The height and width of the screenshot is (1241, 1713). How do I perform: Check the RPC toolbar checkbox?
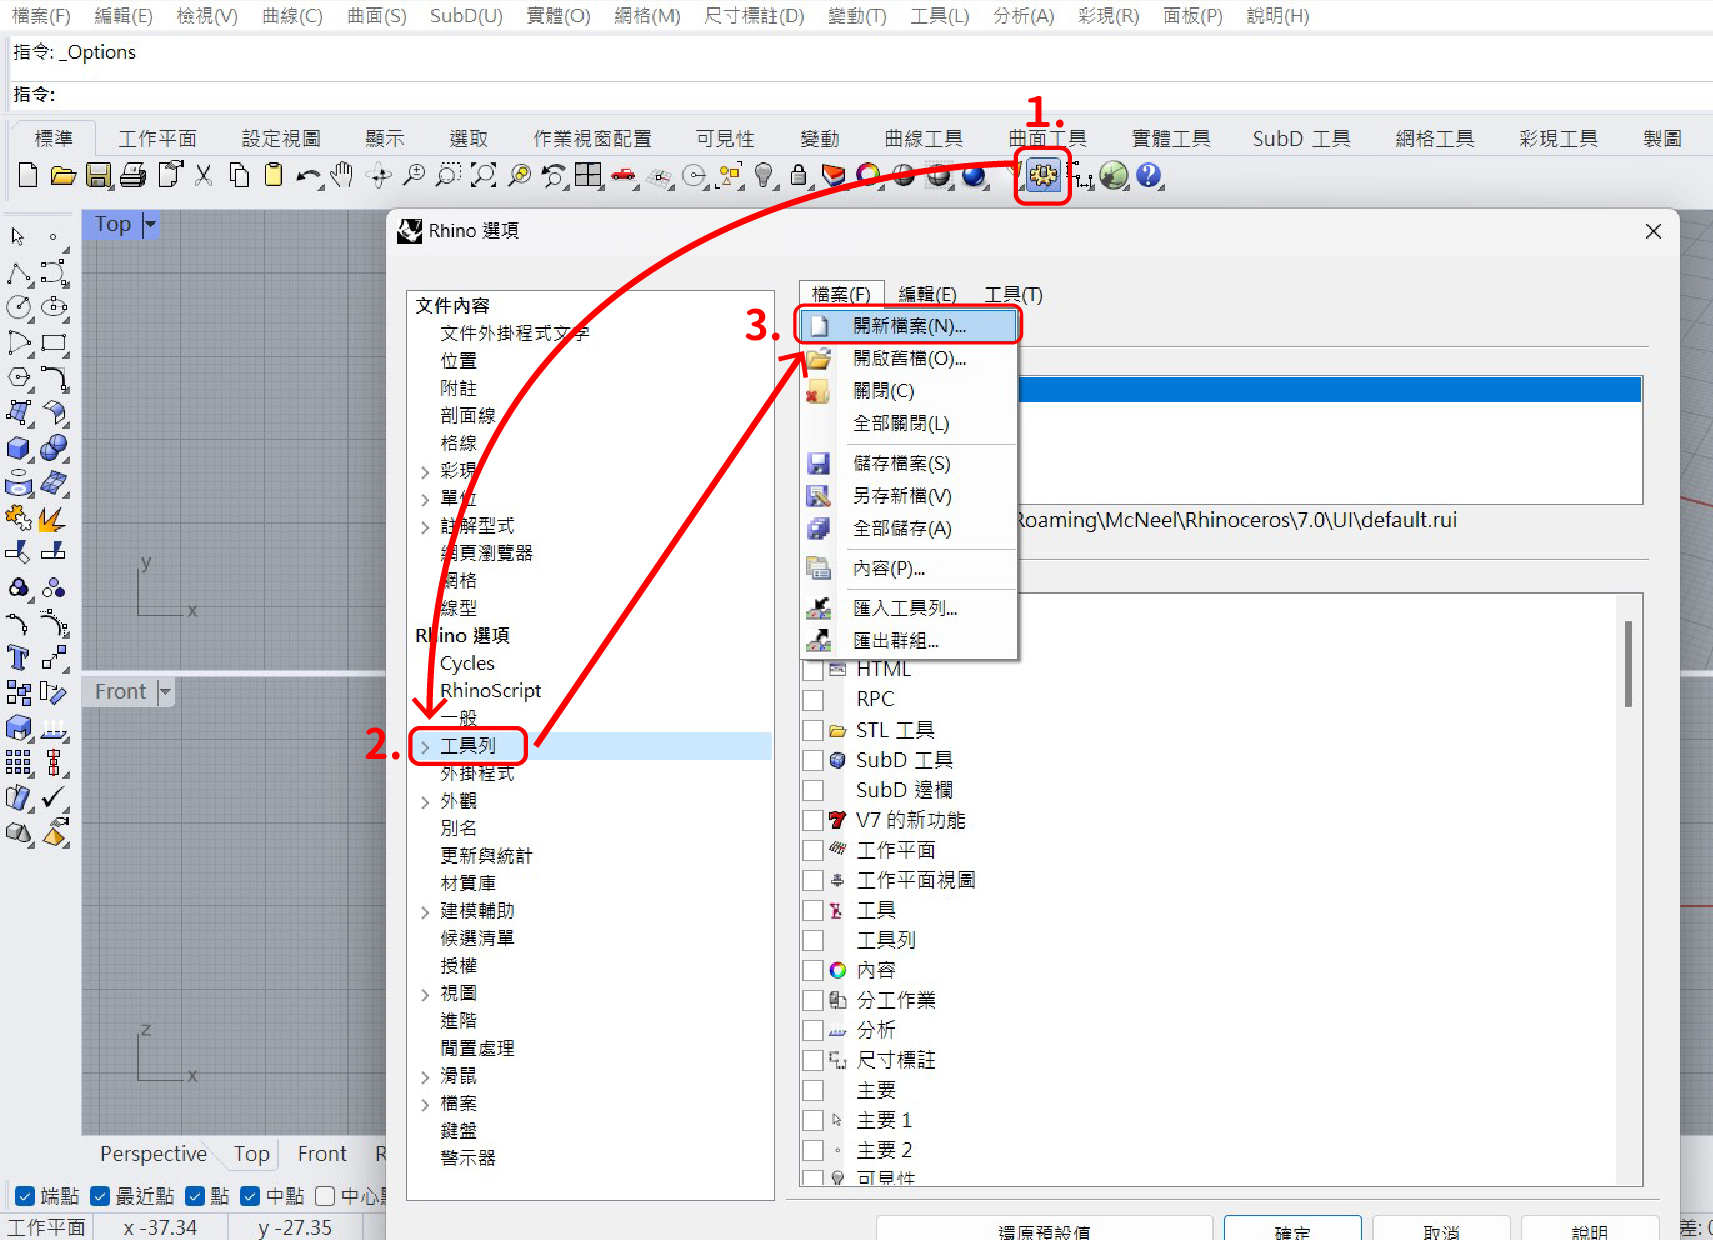pyautogui.click(x=813, y=700)
